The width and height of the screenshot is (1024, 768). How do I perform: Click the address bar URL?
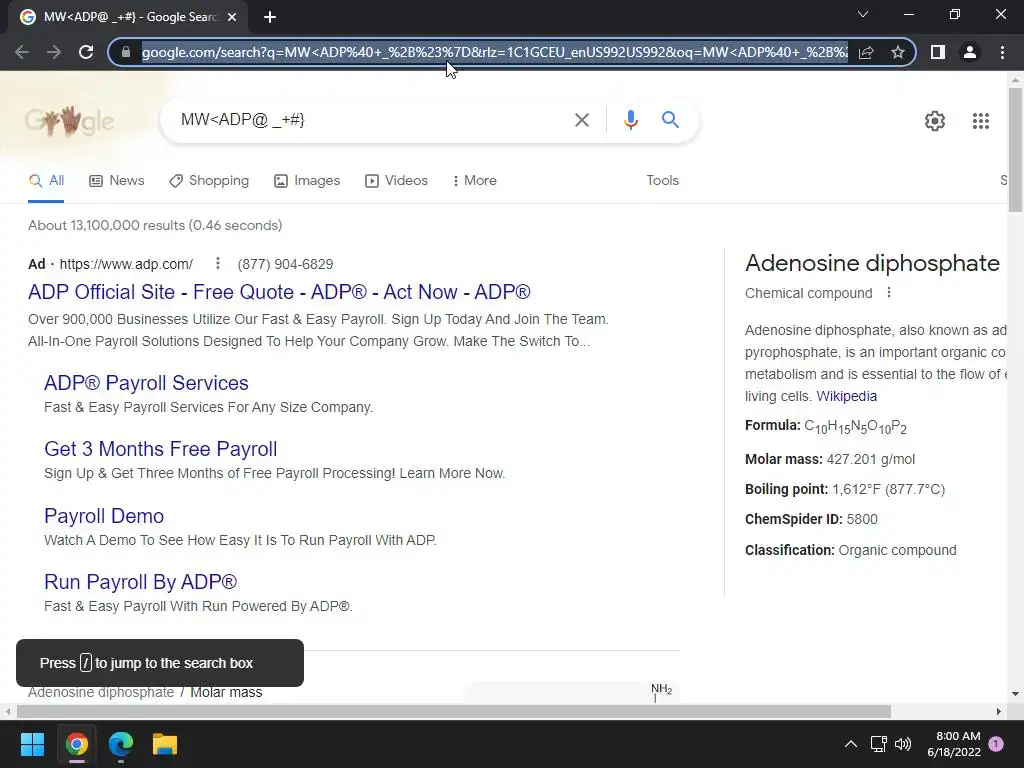pos(494,52)
